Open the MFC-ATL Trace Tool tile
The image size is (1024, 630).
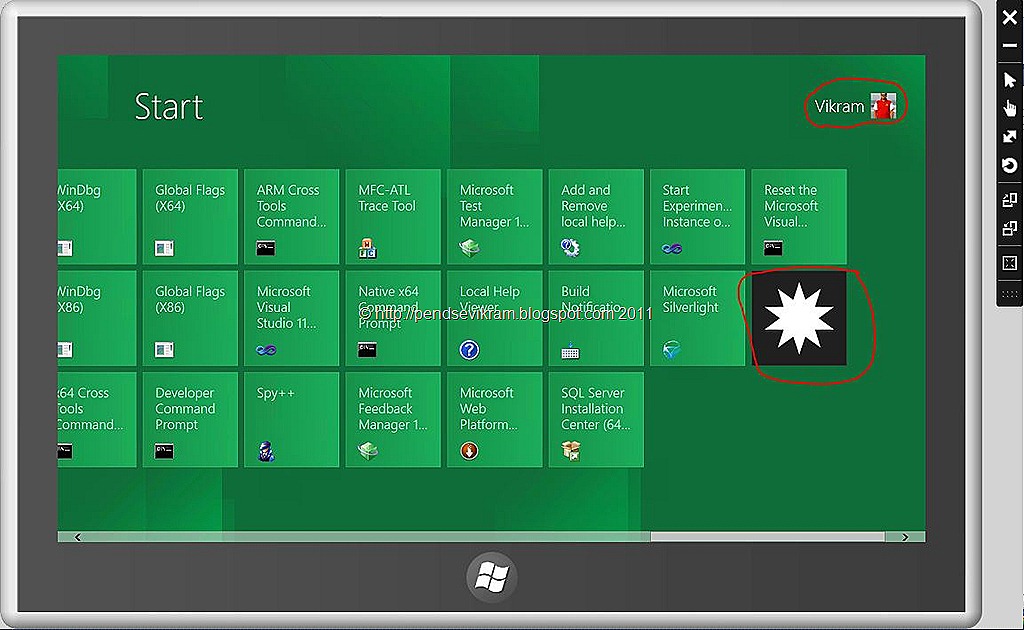click(x=393, y=217)
